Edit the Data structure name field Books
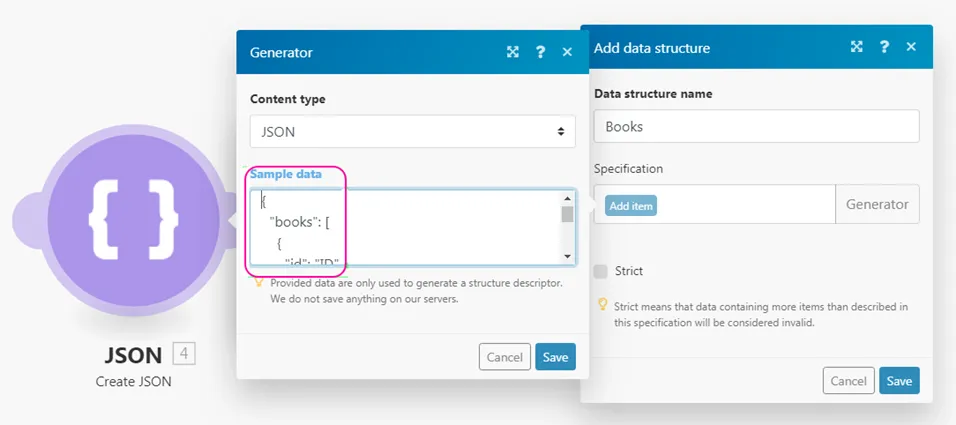The height and width of the screenshot is (425, 956). 756,126
